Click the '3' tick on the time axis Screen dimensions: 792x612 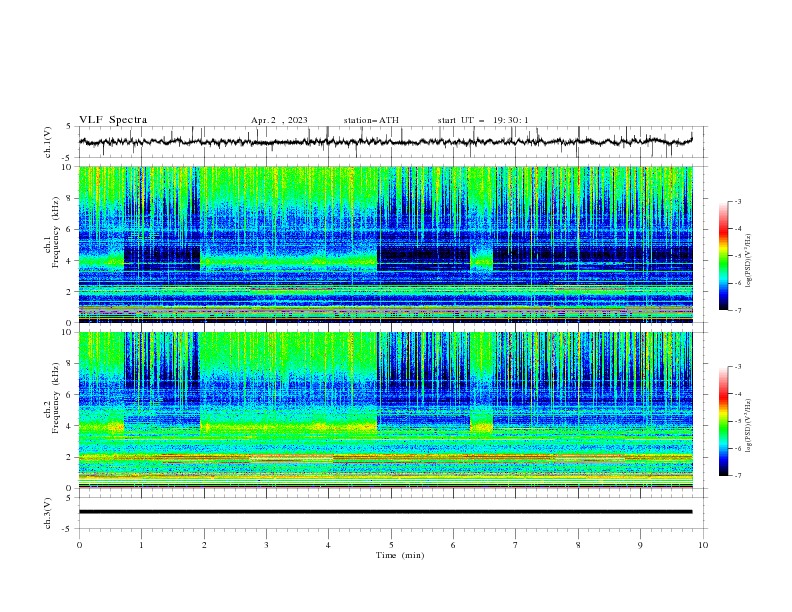pyautogui.click(x=266, y=545)
